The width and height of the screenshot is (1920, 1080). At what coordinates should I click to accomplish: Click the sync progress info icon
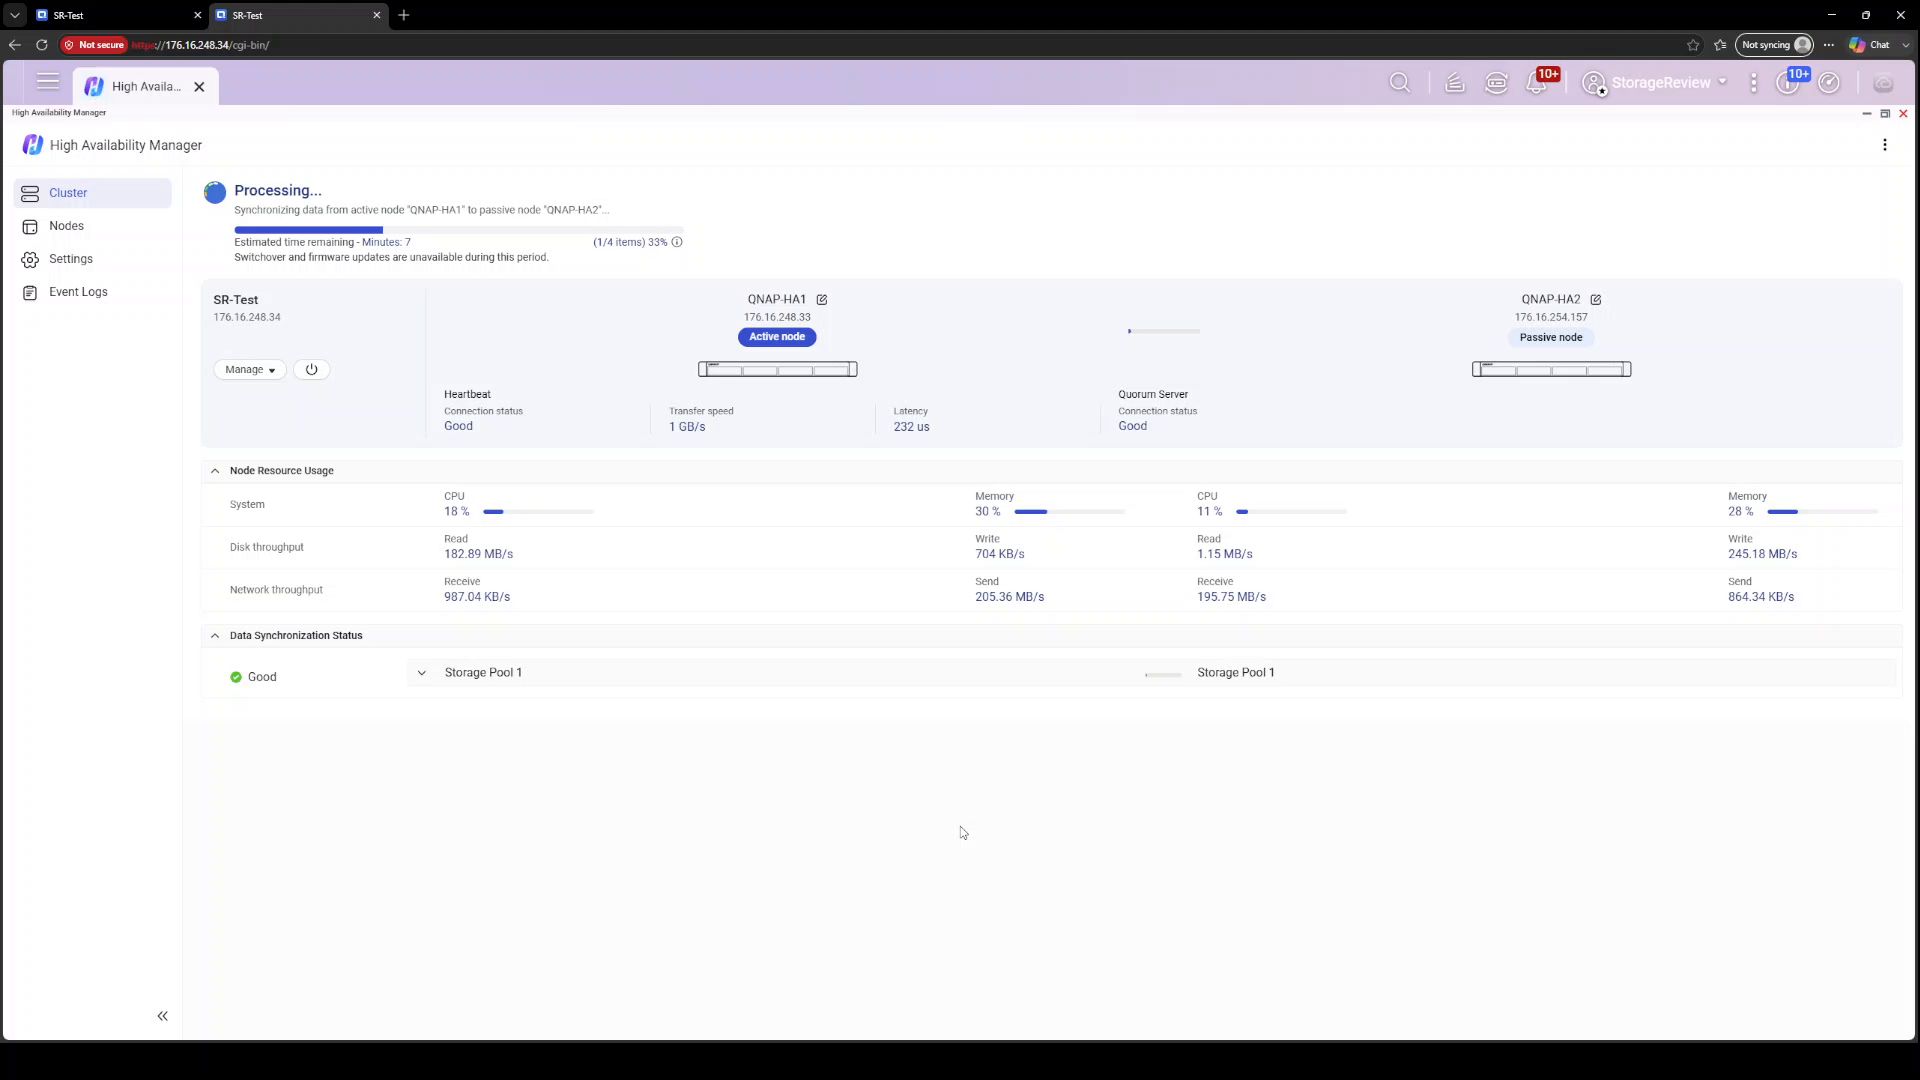click(677, 242)
